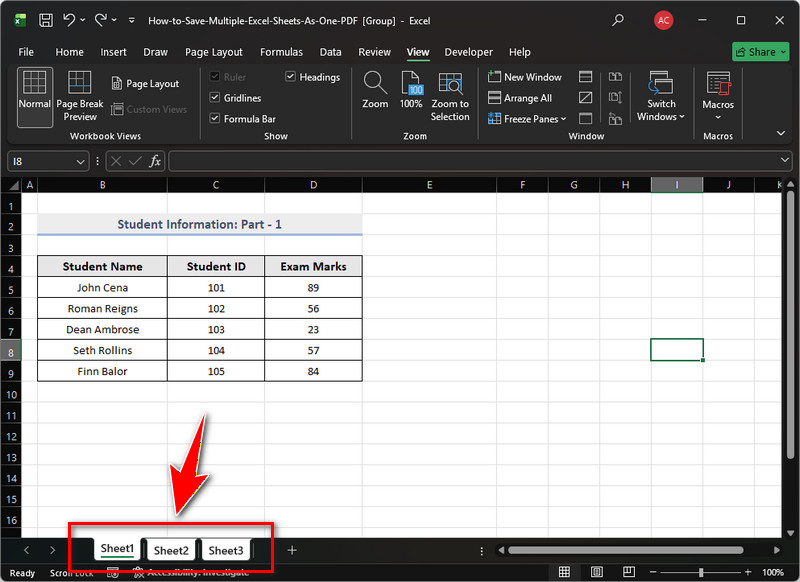
Task: Expand the Macros dropdown arrow
Action: (x=718, y=117)
